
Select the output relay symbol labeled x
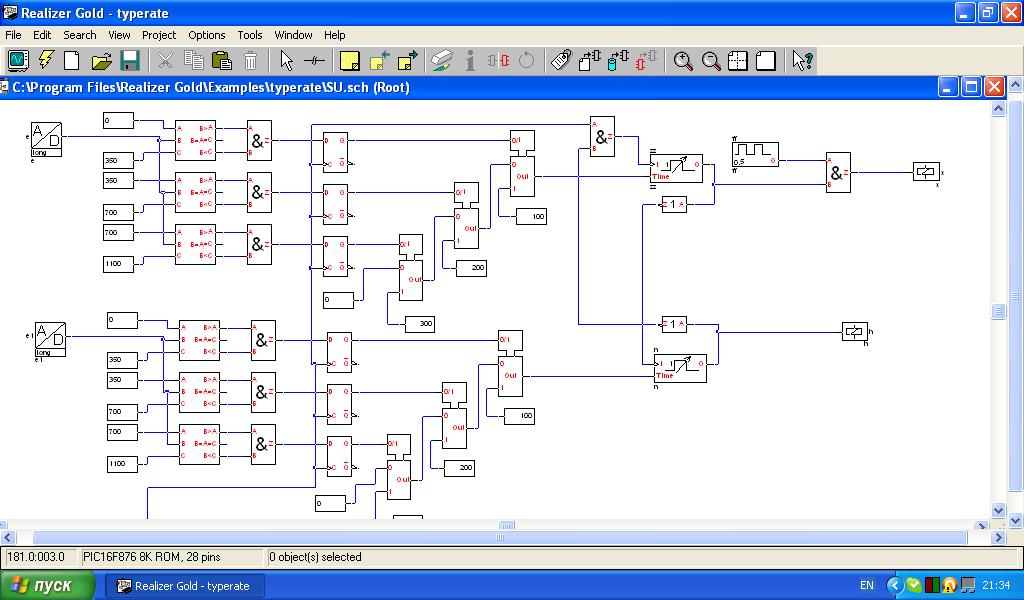click(x=926, y=172)
